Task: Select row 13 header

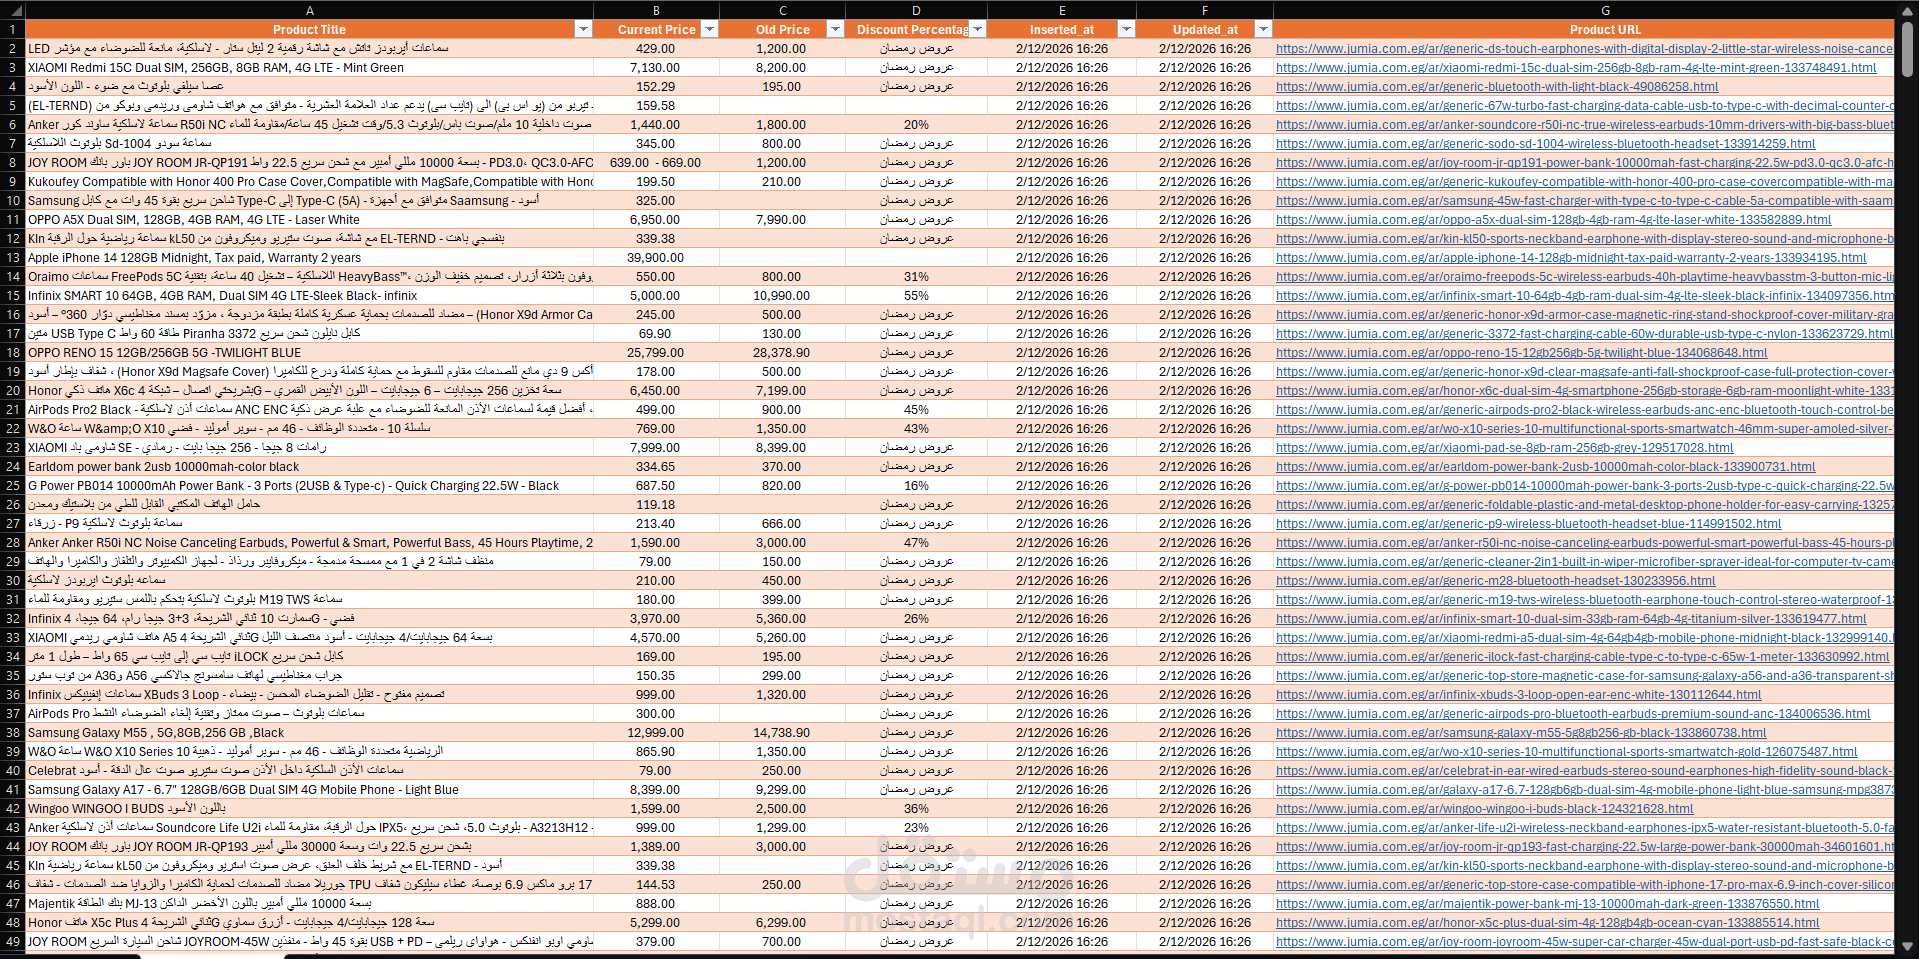Action: [13, 258]
